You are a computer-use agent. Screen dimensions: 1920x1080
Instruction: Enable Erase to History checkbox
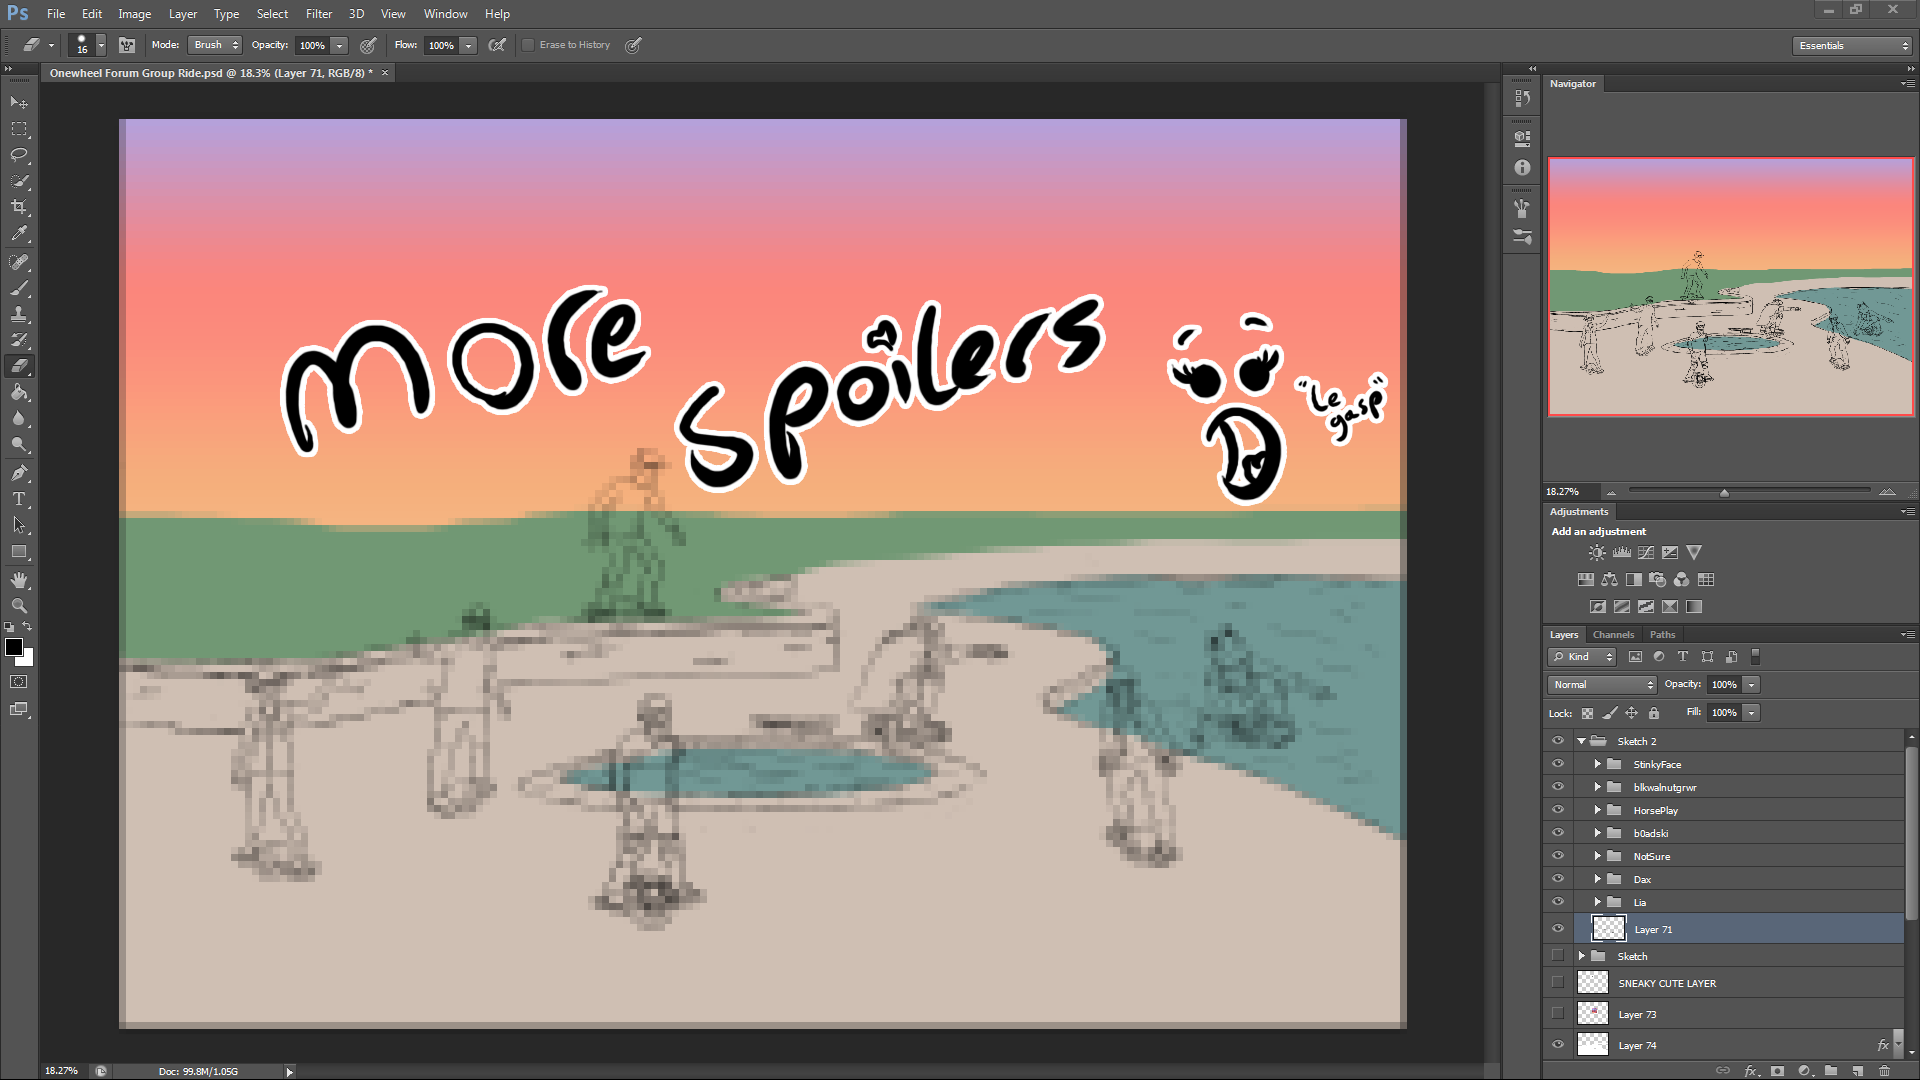click(528, 45)
